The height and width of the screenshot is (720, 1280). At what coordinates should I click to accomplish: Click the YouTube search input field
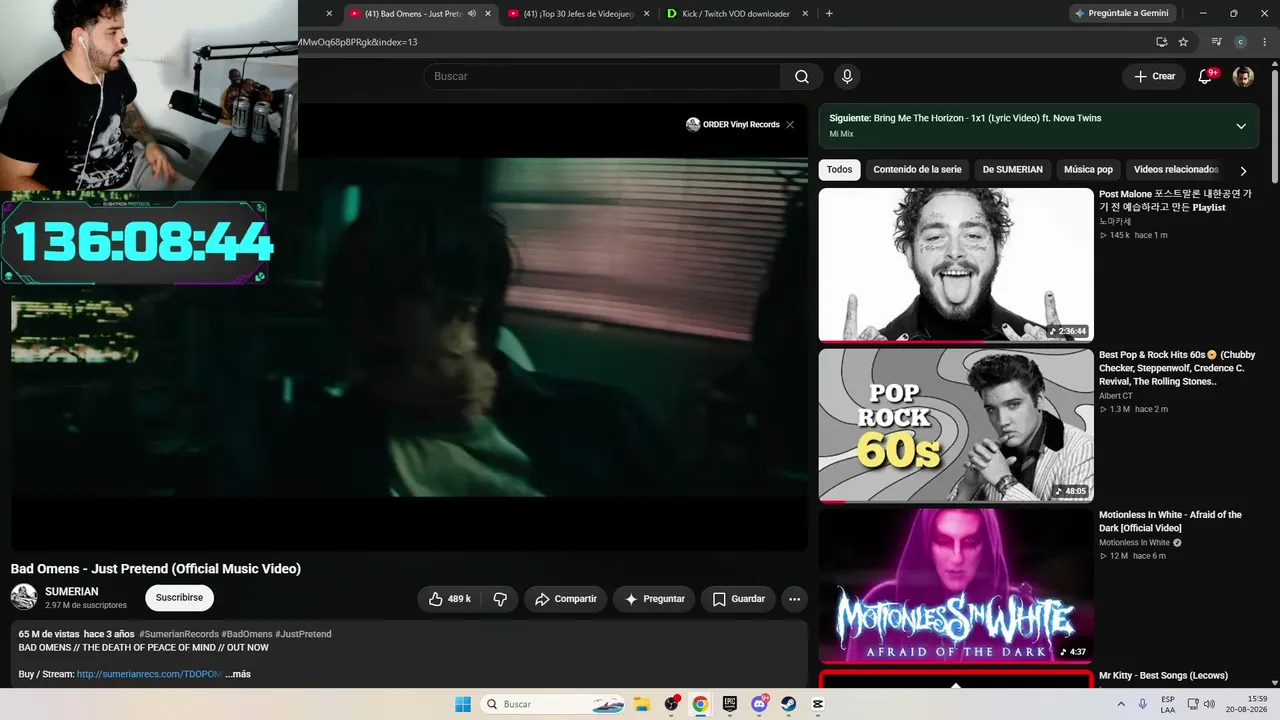click(x=602, y=77)
